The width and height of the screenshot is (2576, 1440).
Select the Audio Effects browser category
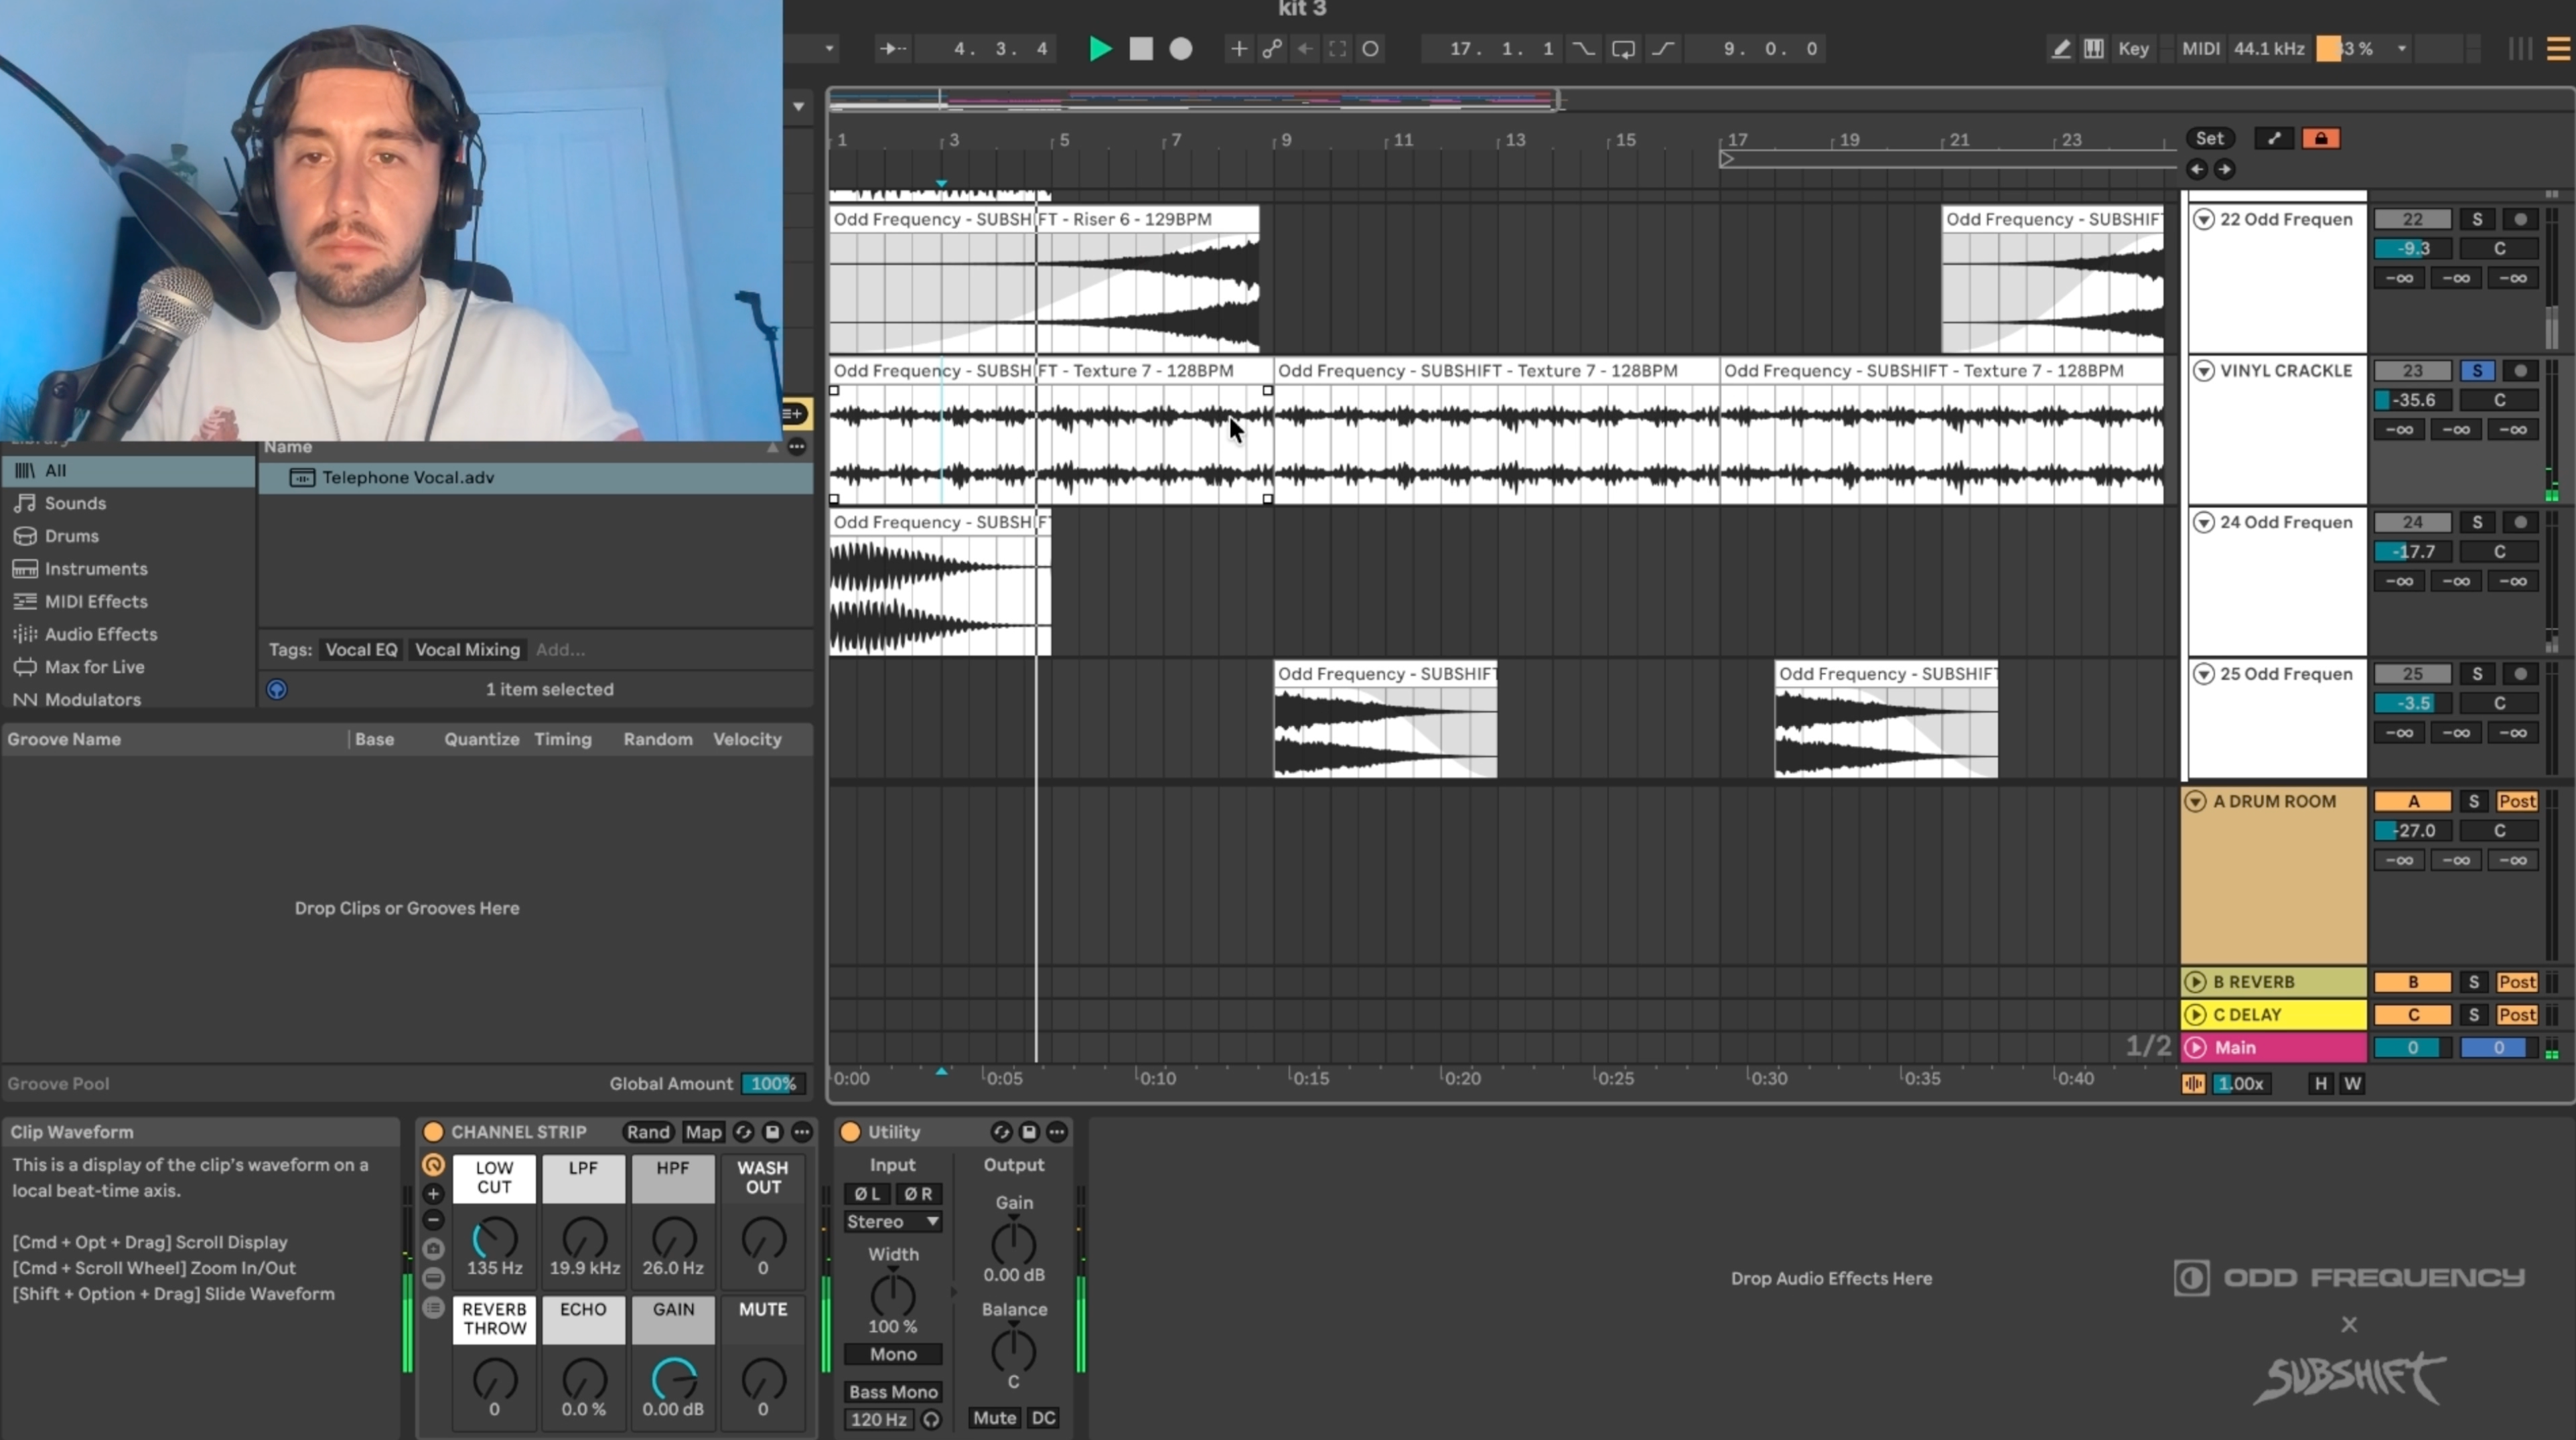click(x=100, y=633)
